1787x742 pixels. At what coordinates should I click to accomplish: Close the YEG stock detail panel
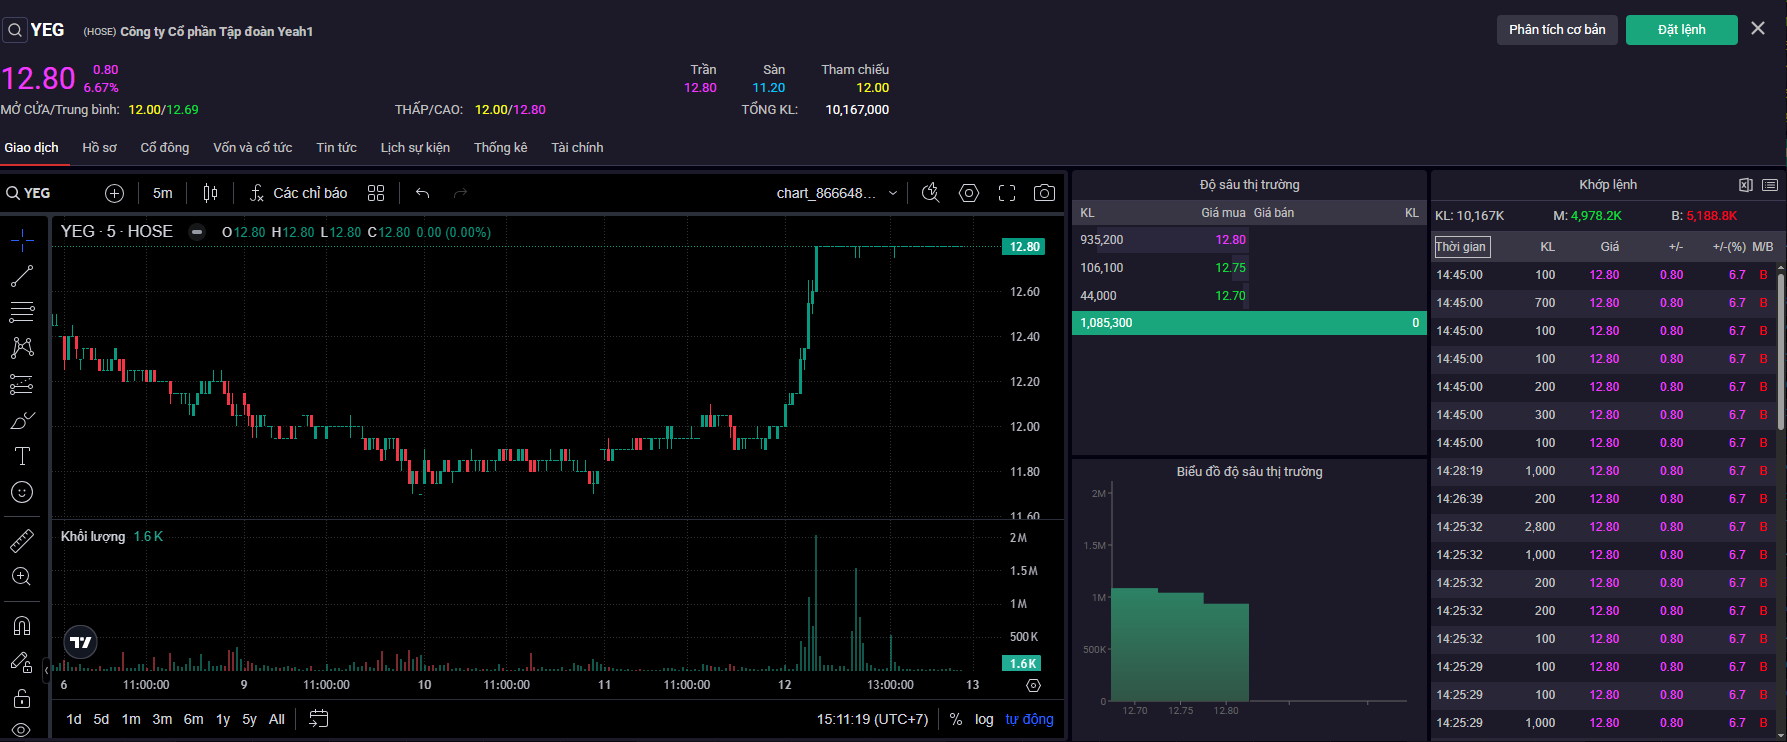pyautogui.click(x=1758, y=29)
